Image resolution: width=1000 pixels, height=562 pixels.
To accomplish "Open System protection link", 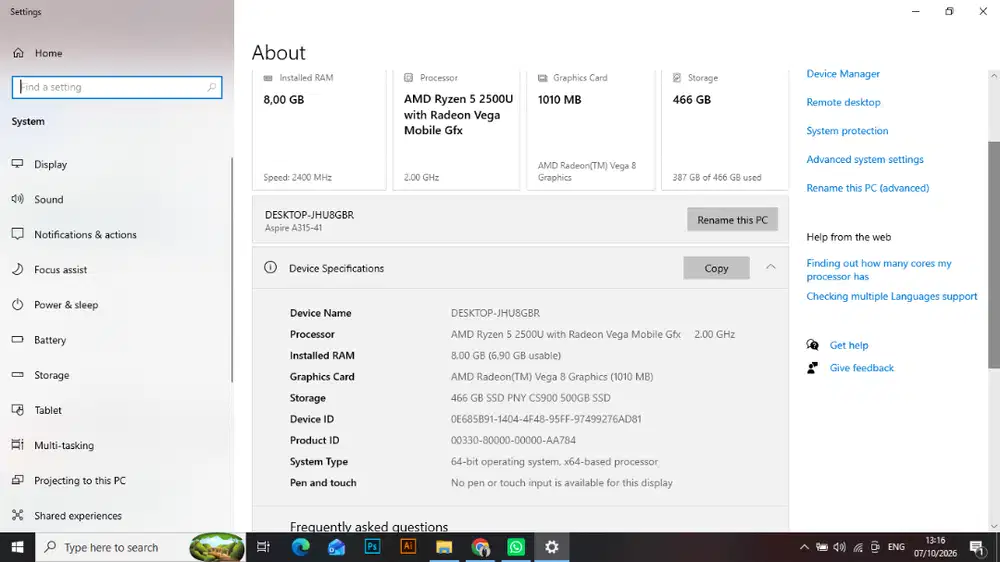I will coord(847,131).
